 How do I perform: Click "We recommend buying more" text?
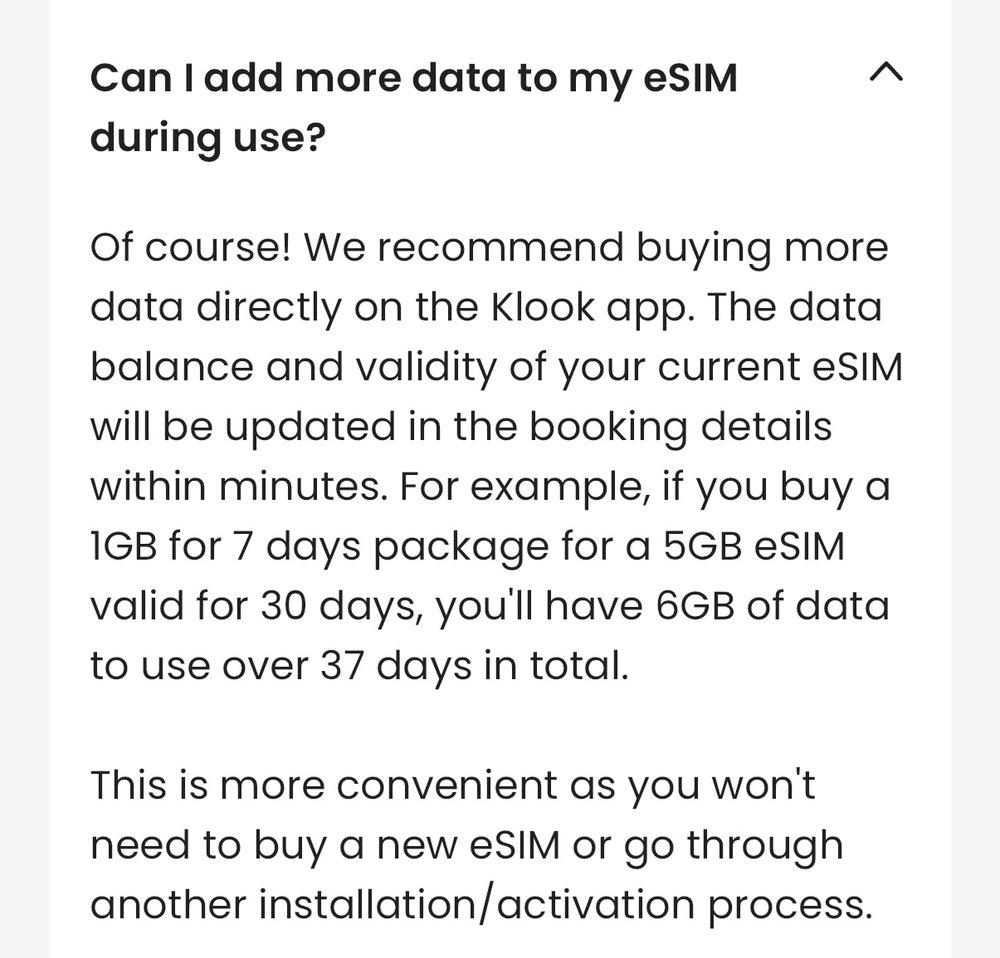(x=596, y=246)
